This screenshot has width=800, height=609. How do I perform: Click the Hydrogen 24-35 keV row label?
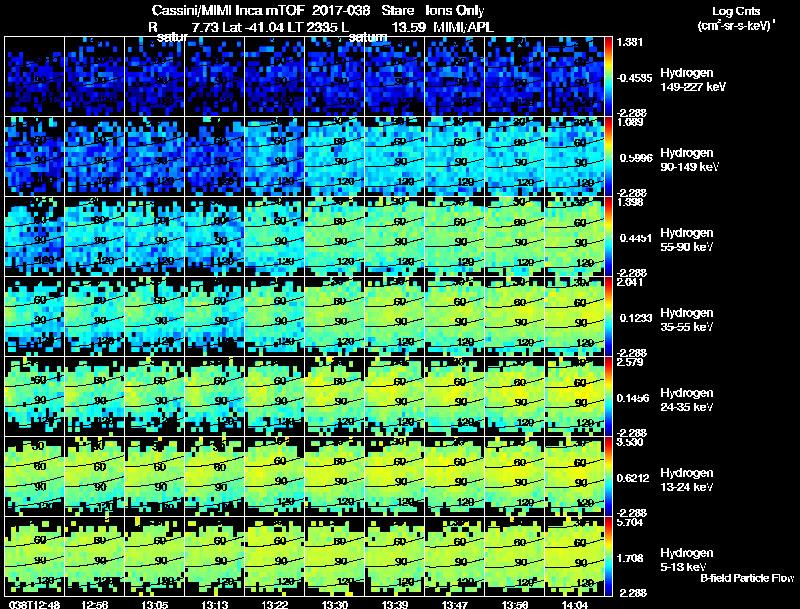pyautogui.click(x=687, y=399)
